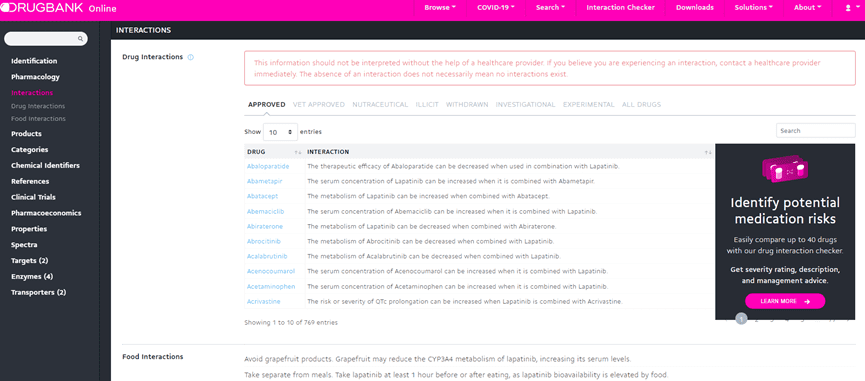This screenshot has width=865, height=381.
Task: Sort table by Interaction column arrows
Action: (708, 152)
